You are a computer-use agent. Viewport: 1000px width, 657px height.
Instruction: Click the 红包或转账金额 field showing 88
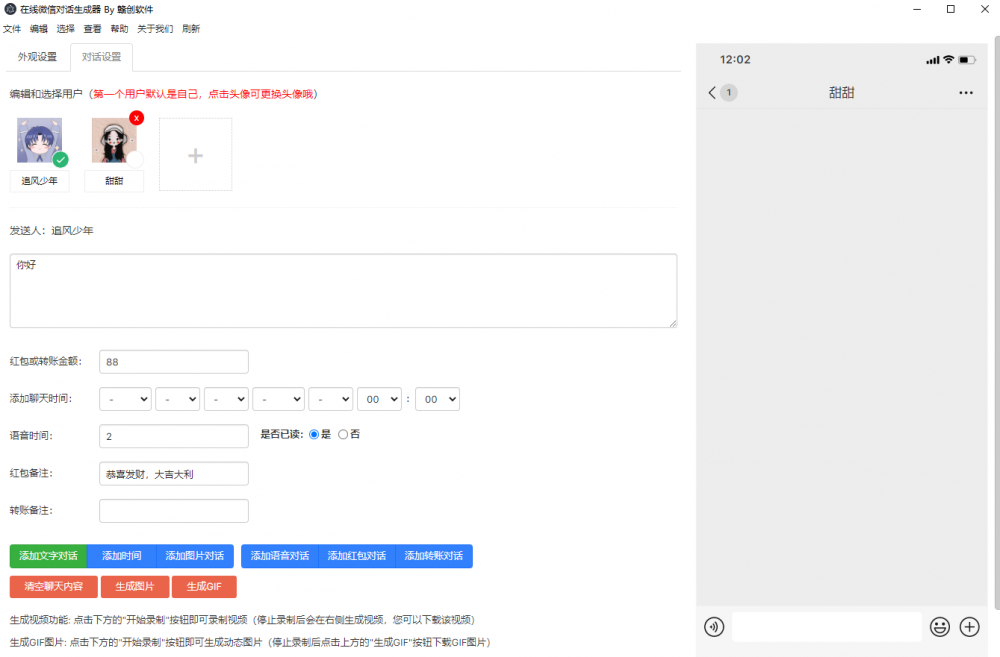(173, 362)
